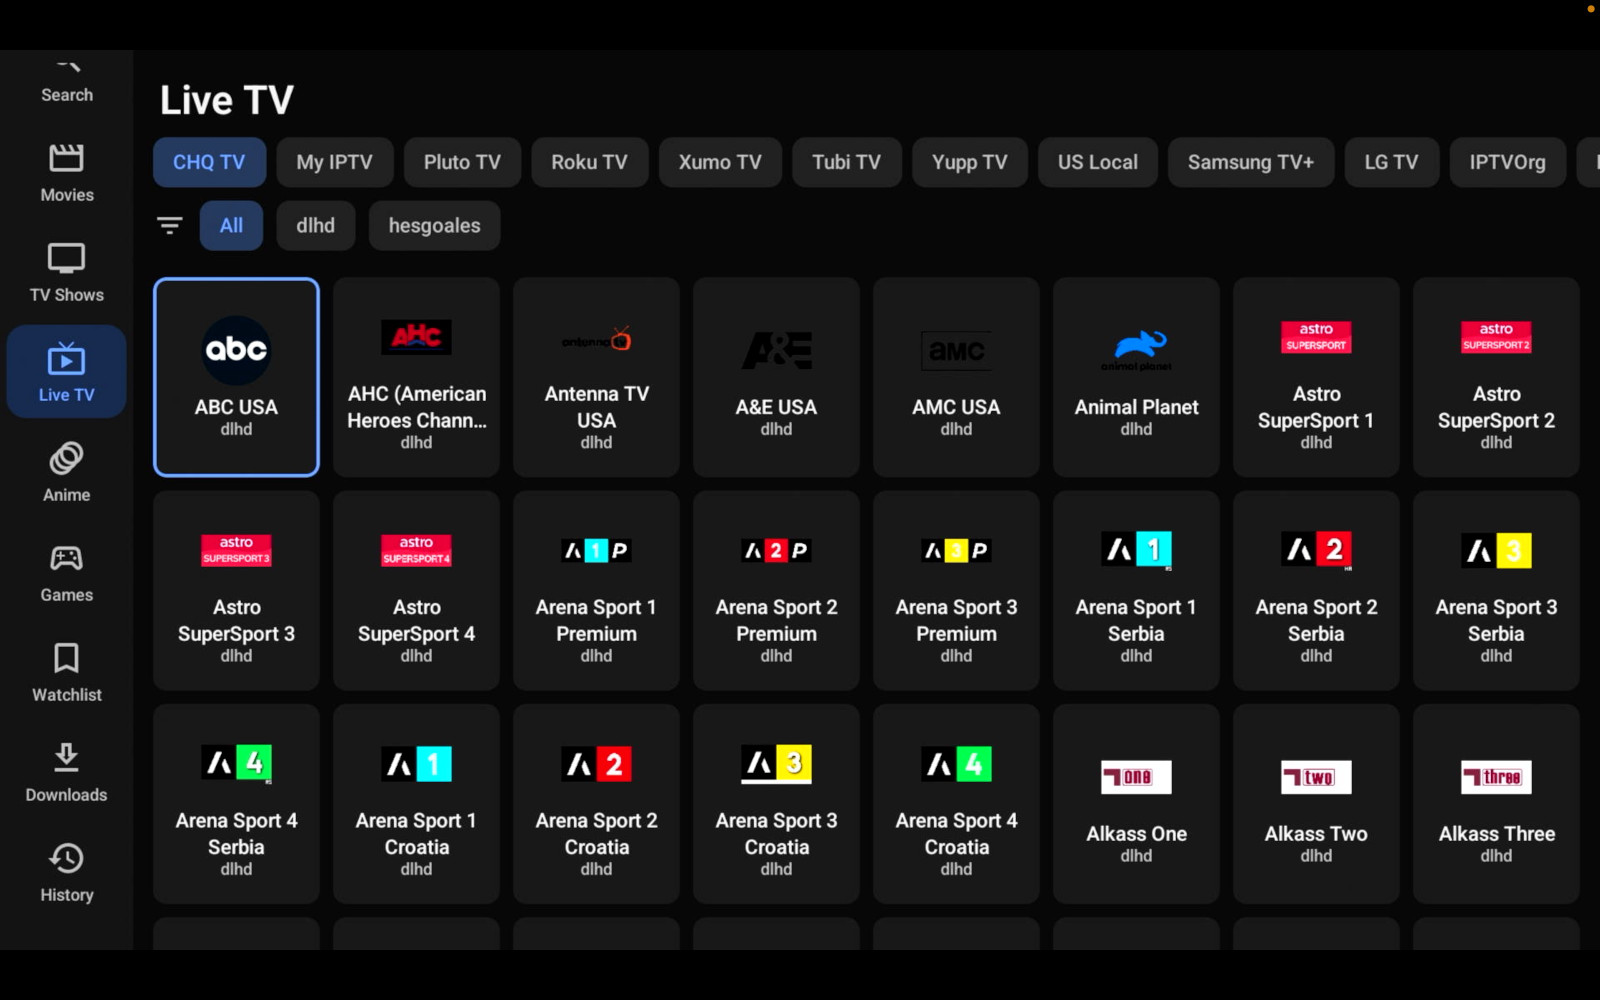This screenshot has height=1000, width=1600.
Task: Click the Arena Sport 3 Premium logo
Action: 956,550
